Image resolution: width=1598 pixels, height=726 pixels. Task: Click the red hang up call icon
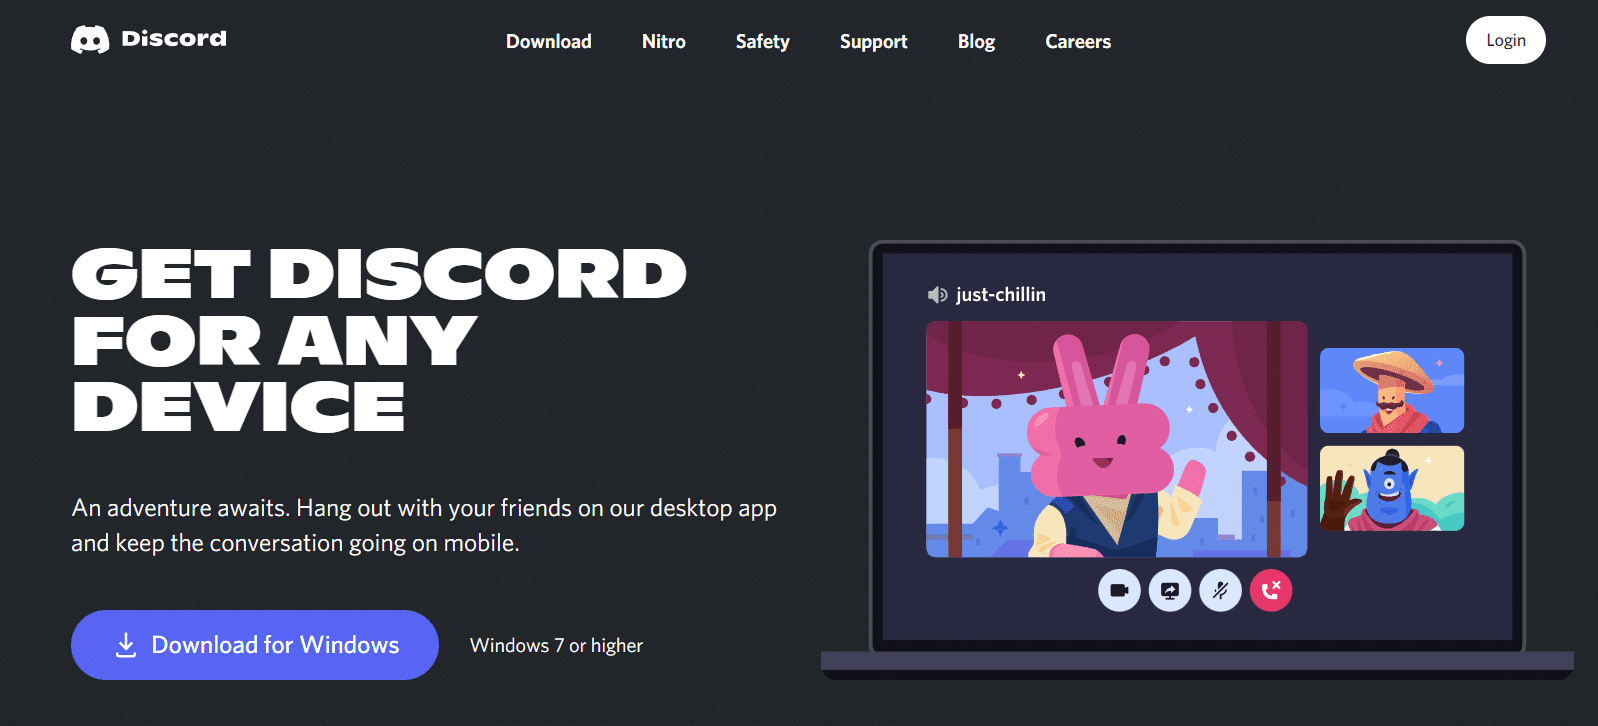(x=1271, y=590)
